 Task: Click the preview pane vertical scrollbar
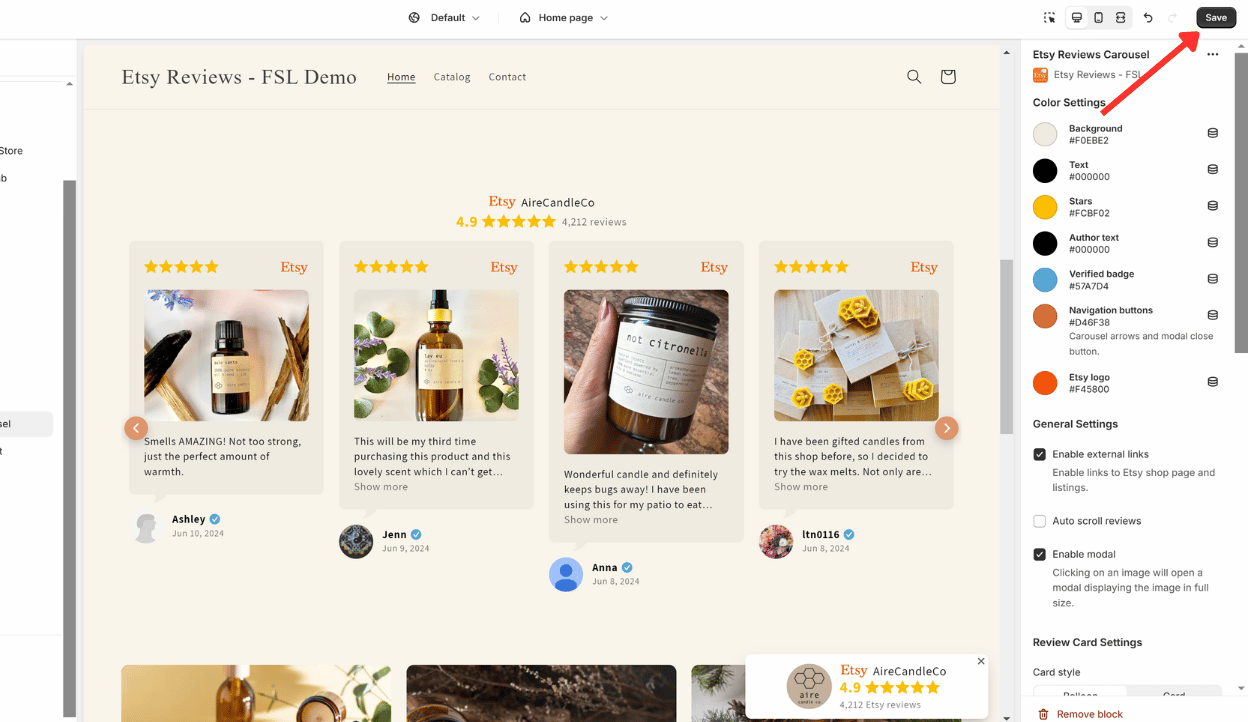[1007, 346]
